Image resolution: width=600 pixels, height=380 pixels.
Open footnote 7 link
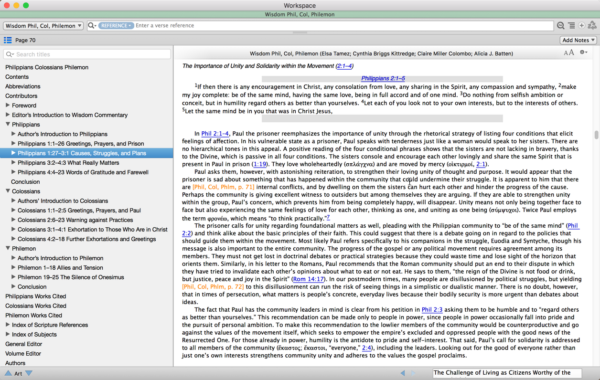point(328,217)
